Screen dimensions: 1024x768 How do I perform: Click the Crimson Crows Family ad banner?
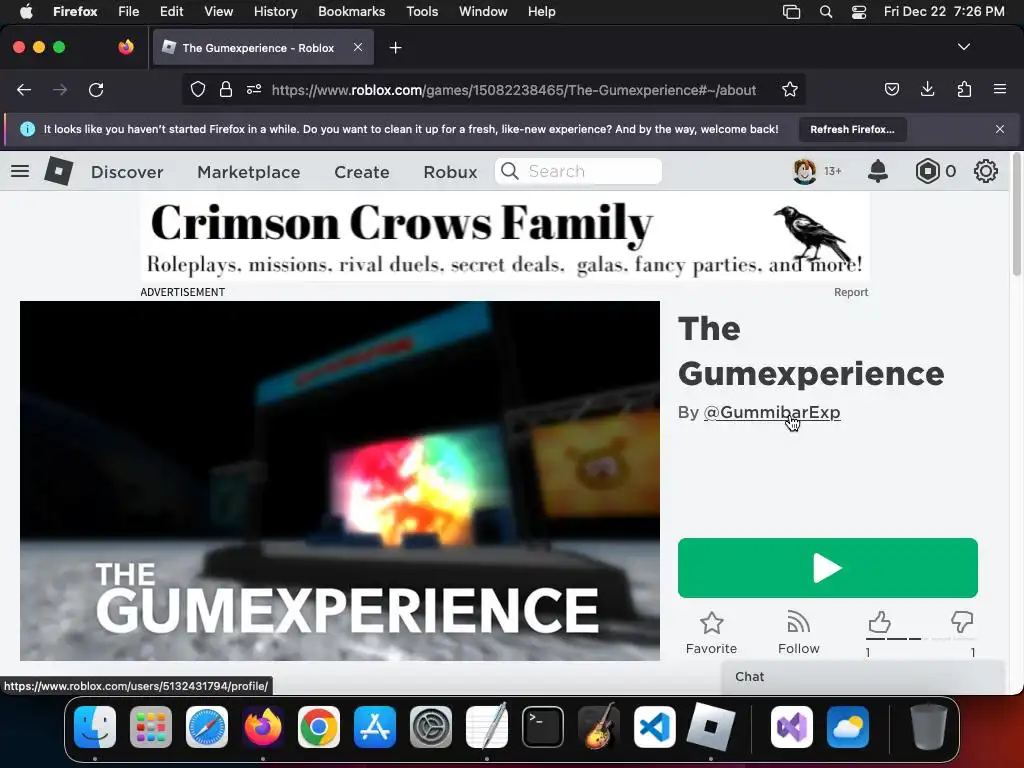pos(505,238)
